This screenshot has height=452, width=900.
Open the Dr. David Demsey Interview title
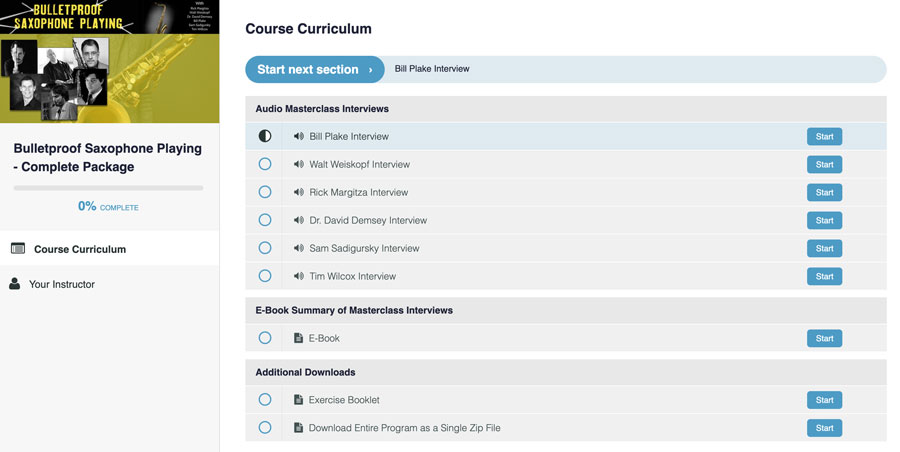pyautogui.click(x=368, y=221)
